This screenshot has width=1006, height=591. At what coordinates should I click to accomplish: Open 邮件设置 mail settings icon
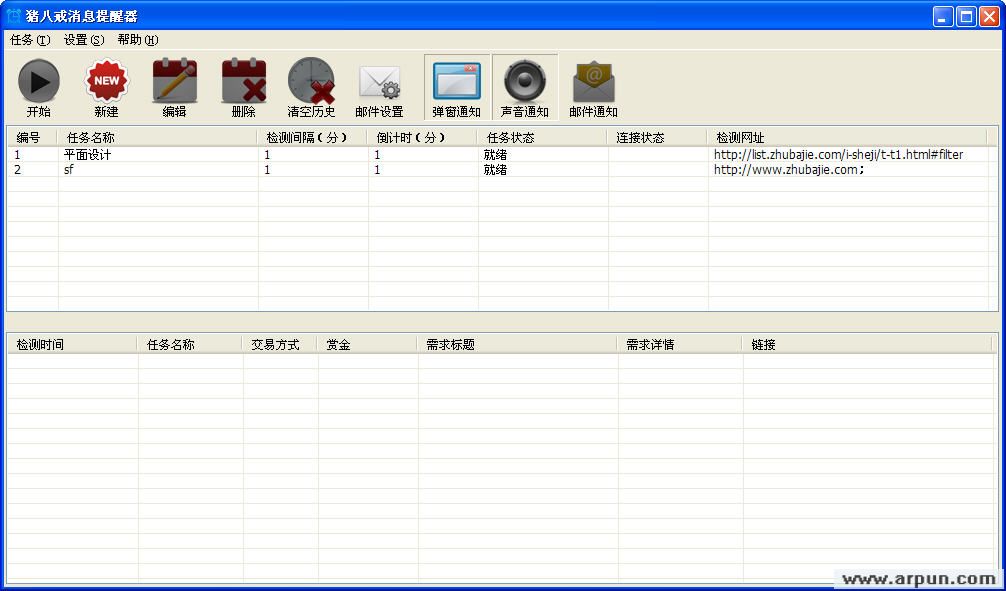pyautogui.click(x=379, y=82)
